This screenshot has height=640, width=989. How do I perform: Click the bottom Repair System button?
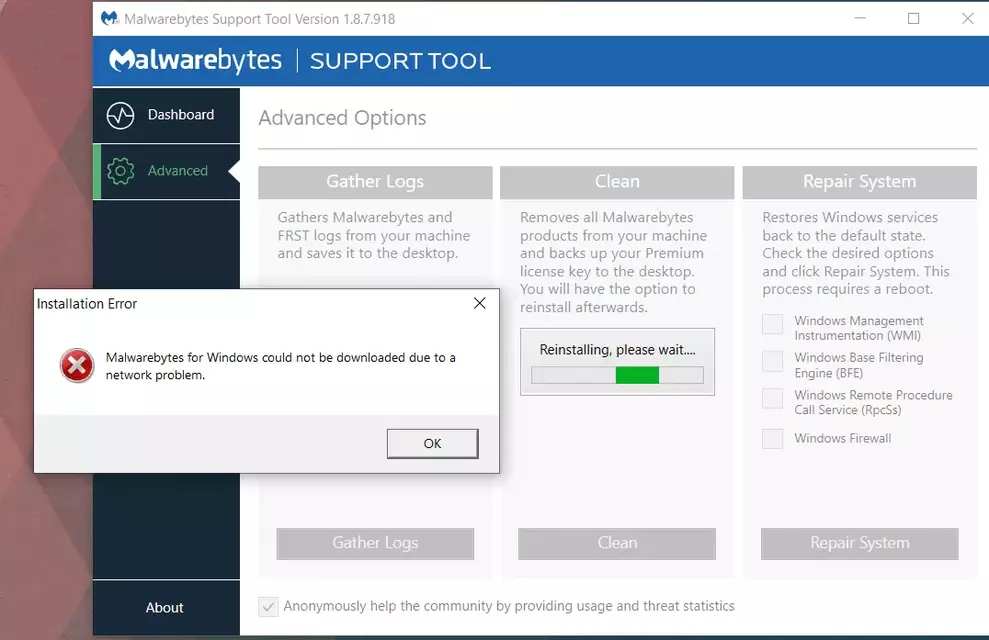pos(860,543)
